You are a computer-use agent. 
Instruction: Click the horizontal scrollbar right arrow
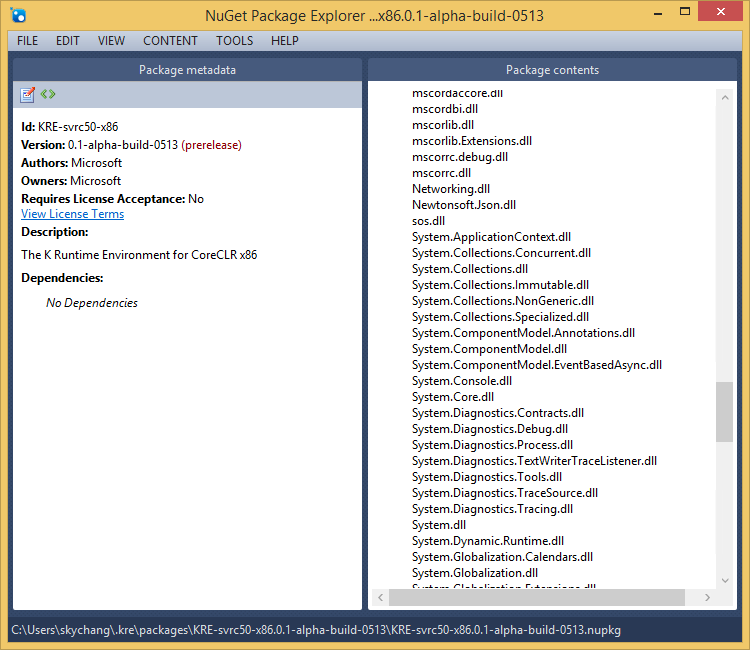pyautogui.click(x=707, y=597)
